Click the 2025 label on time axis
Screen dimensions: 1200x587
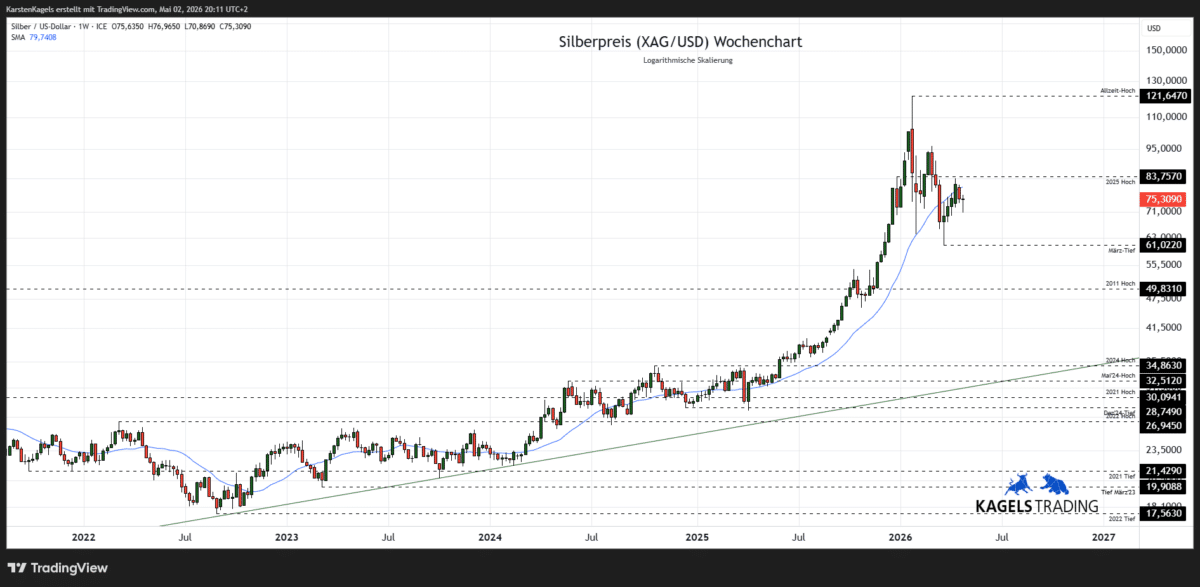pyautogui.click(x=697, y=537)
